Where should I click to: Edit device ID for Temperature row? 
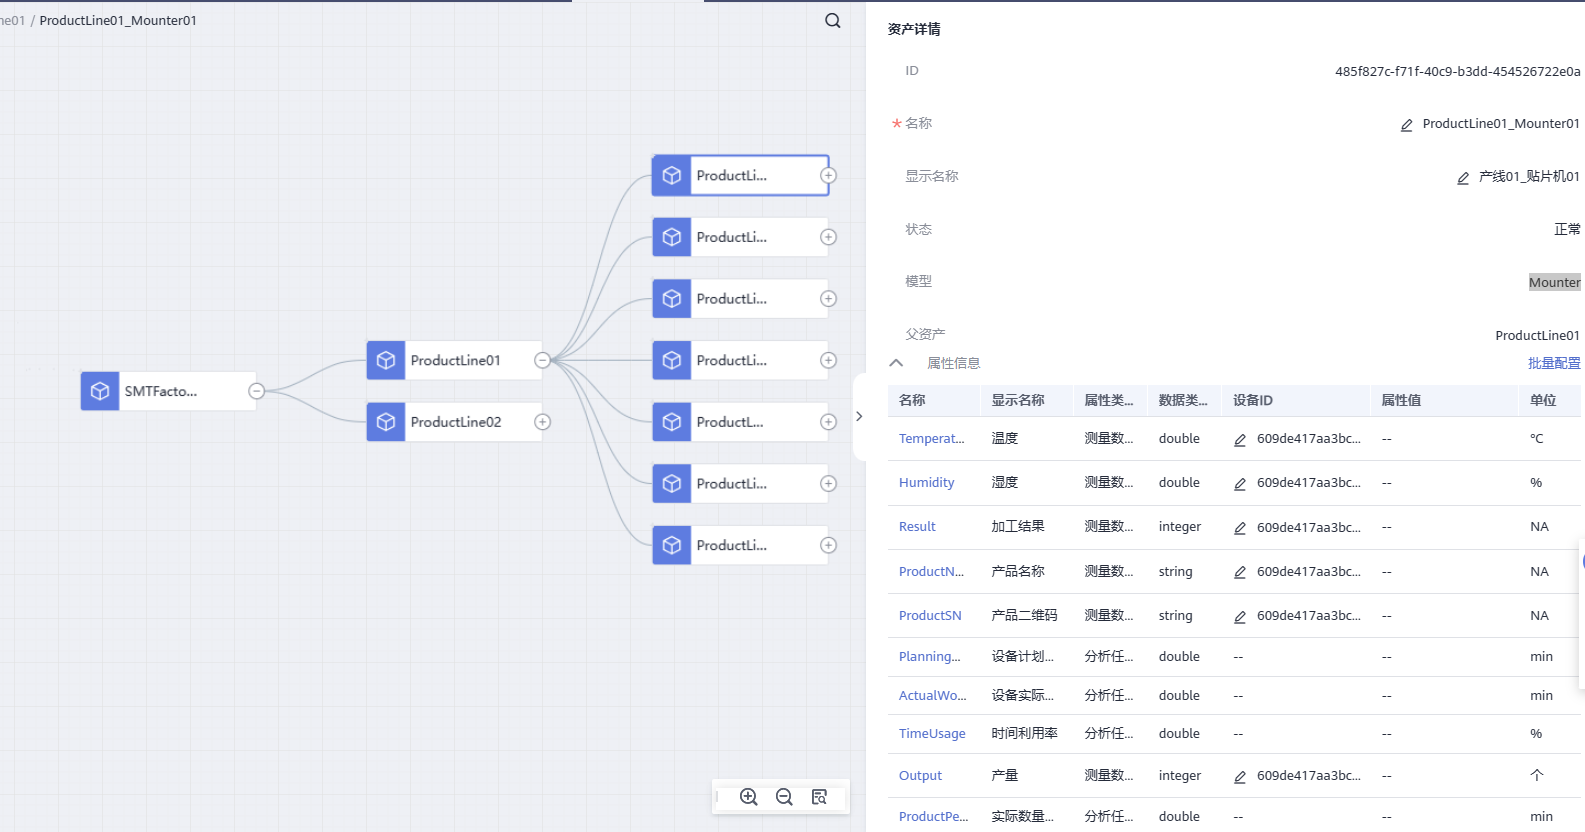click(x=1240, y=440)
